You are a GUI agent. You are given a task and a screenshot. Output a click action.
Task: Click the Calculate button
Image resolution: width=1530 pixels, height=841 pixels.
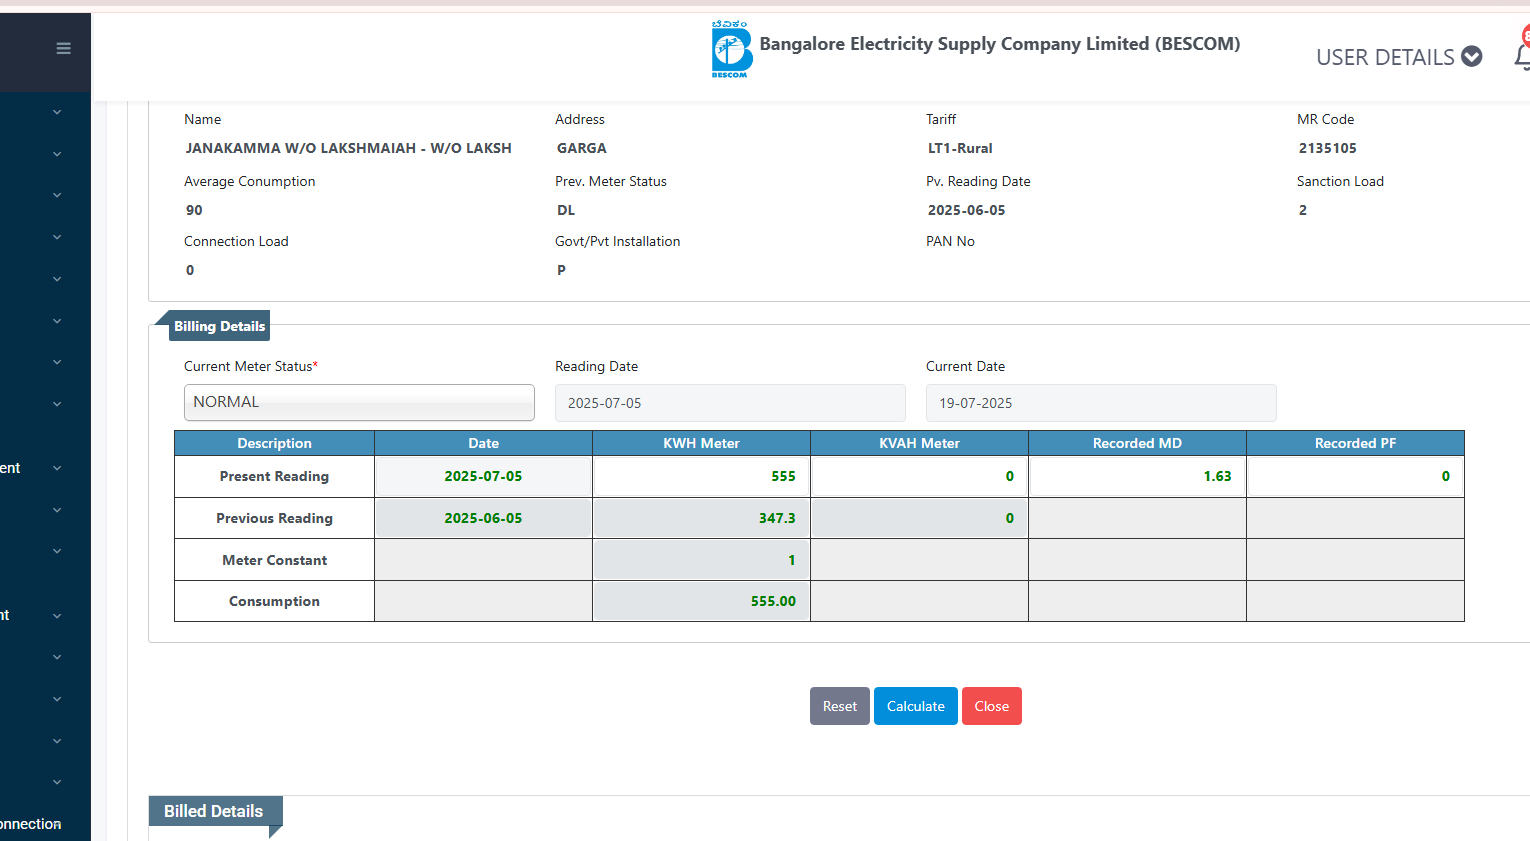(916, 706)
